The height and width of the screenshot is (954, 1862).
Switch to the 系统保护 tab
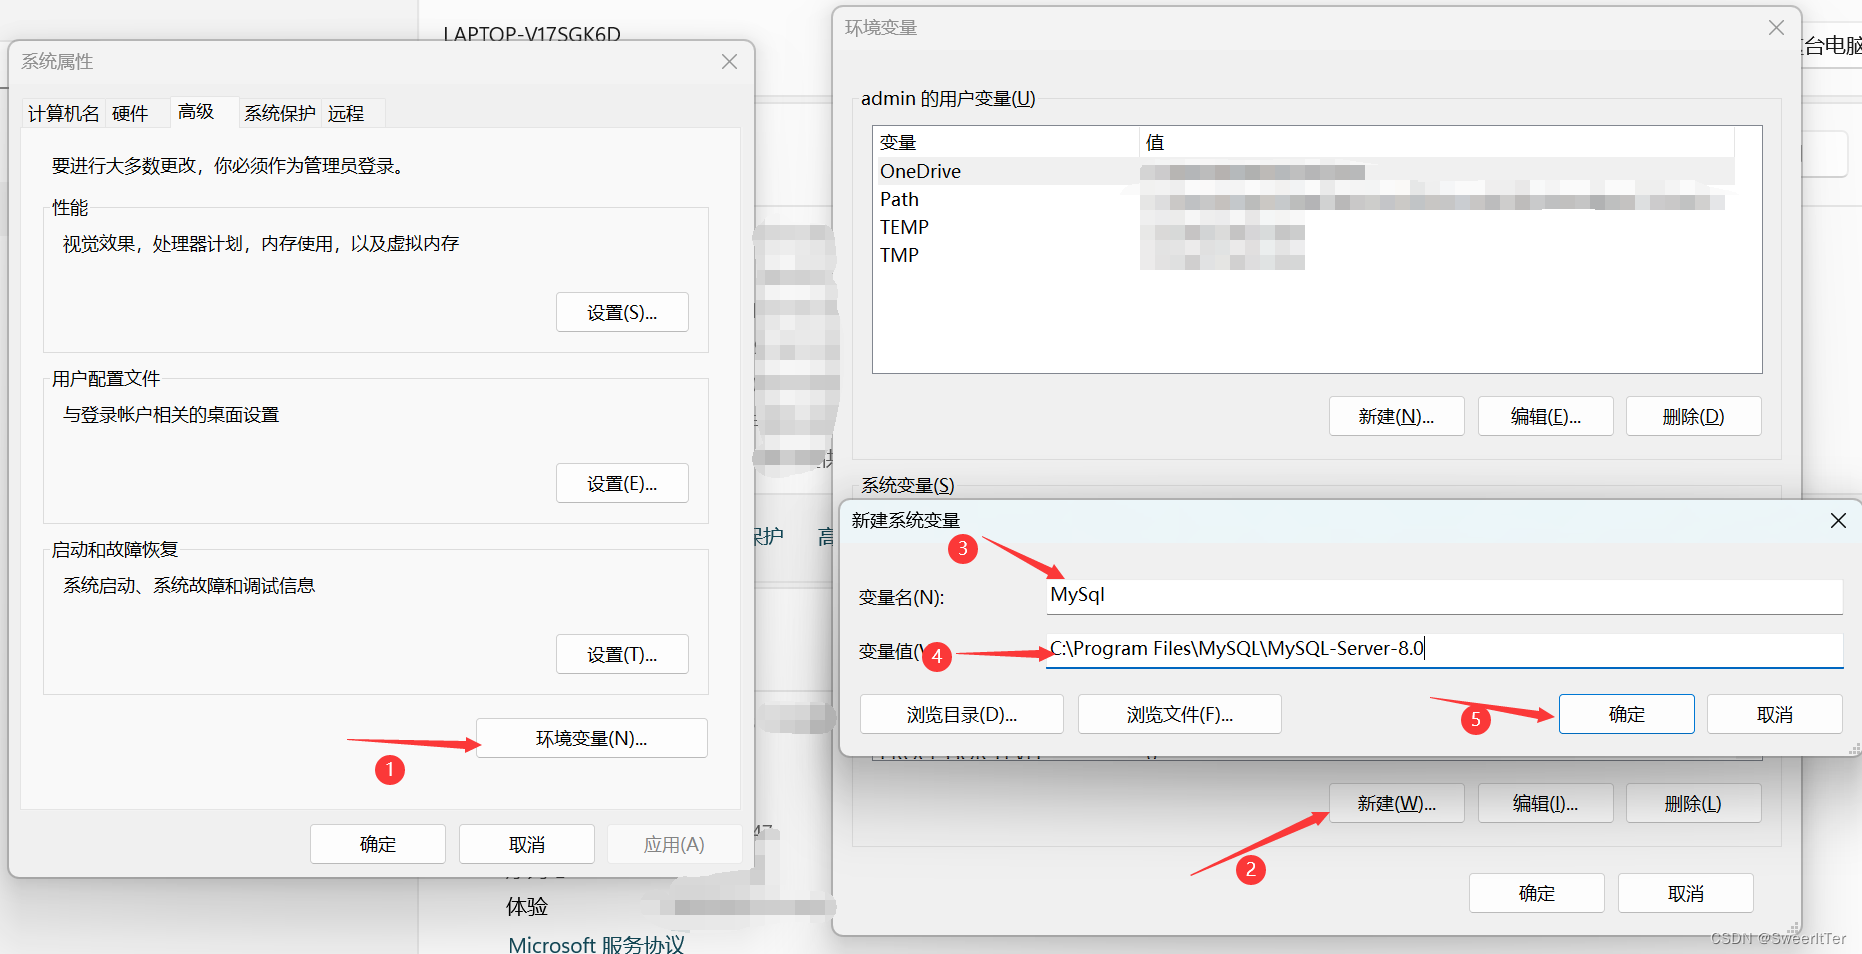(279, 113)
